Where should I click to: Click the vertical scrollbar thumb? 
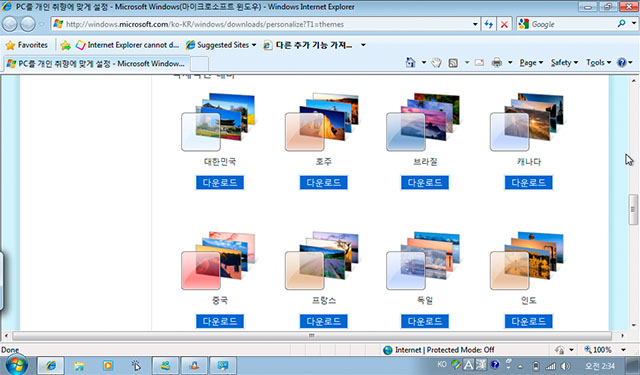(x=633, y=210)
